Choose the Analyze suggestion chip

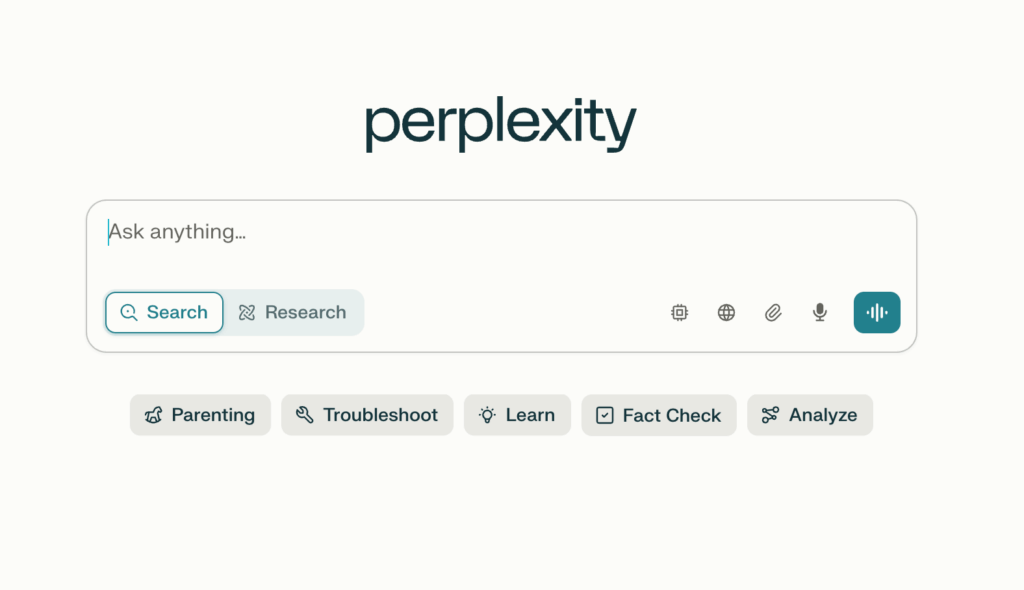point(810,415)
